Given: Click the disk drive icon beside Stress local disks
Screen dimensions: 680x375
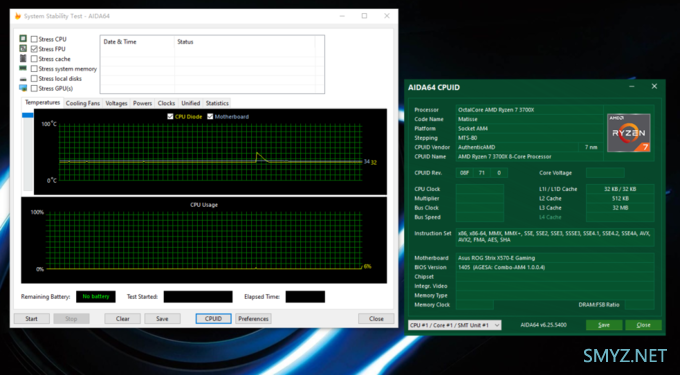Looking at the screenshot, I should tap(23, 79).
